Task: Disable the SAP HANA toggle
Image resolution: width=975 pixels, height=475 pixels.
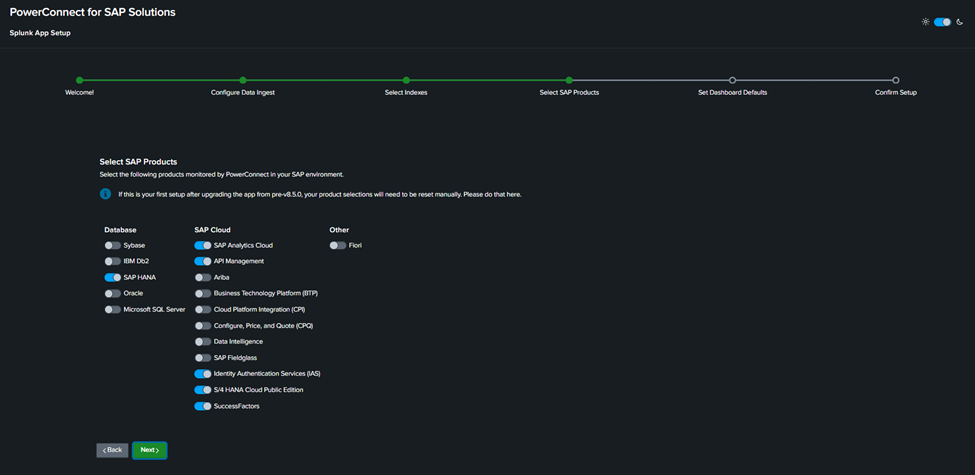Action: [113, 277]
